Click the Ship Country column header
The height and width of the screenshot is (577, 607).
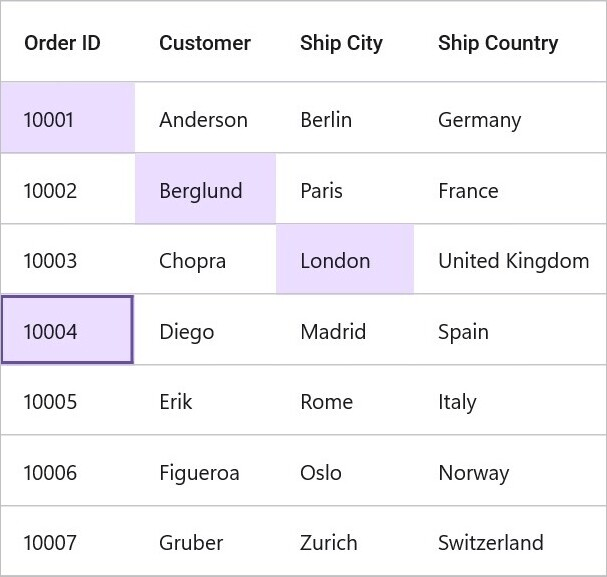click(510, 42)
